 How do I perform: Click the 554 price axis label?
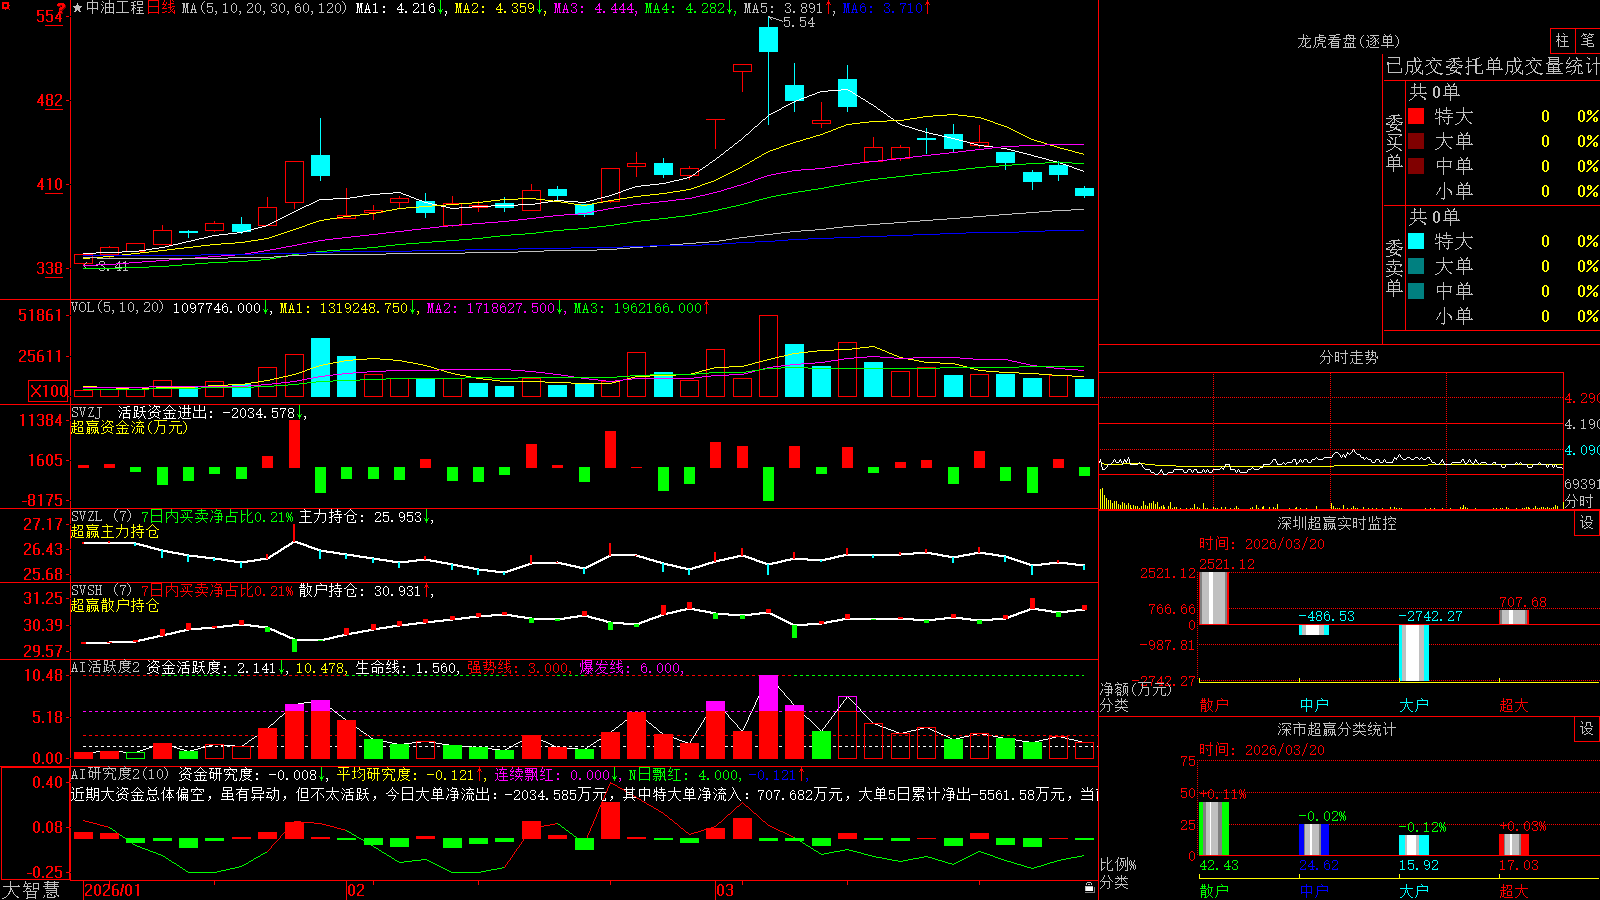[50, 17]
